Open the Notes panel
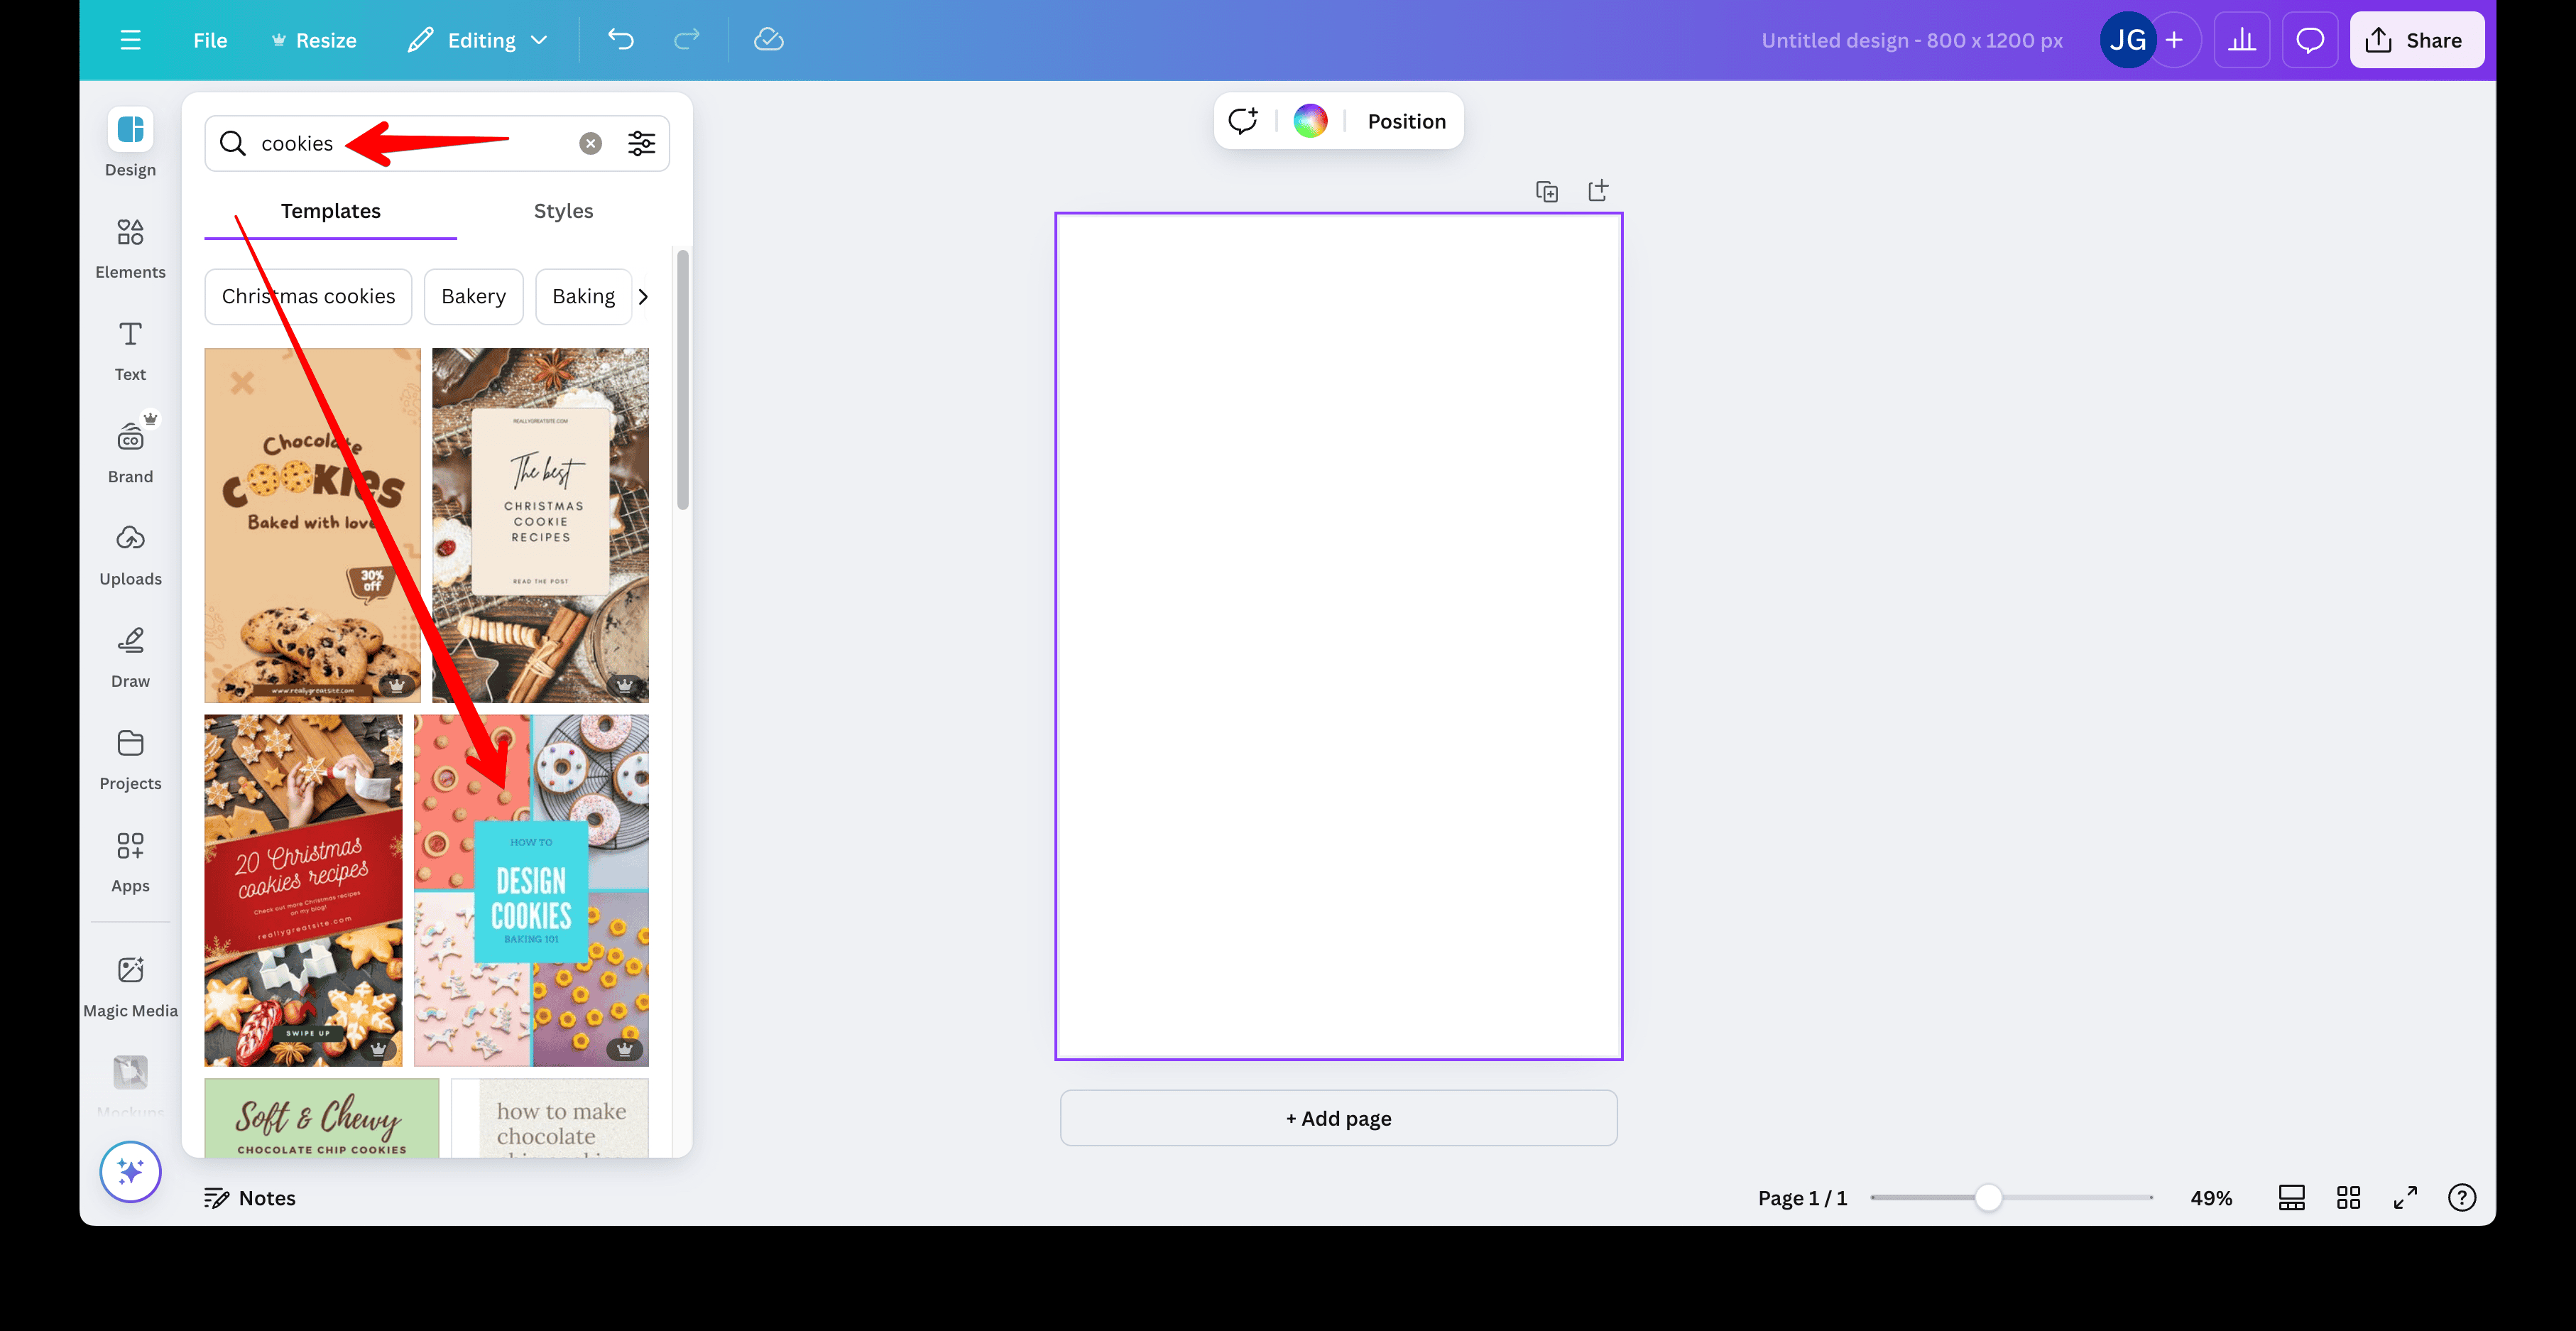2576x1331 pixels. 250,1198
